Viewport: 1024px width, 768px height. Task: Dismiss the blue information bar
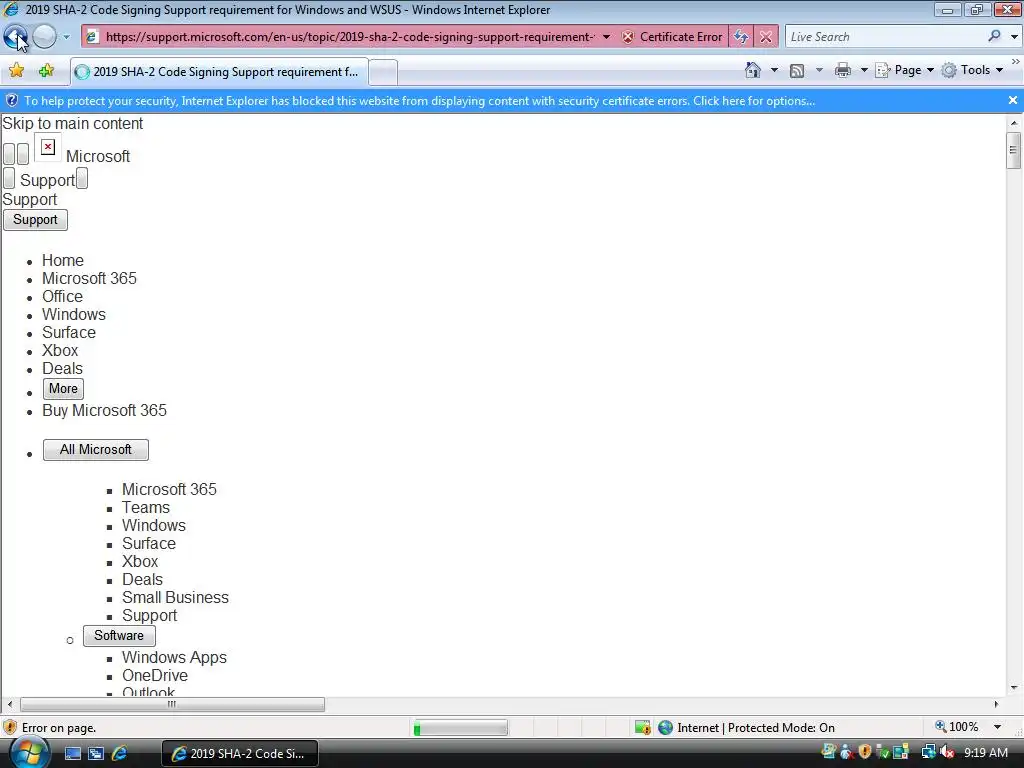tap(1012, 101)
